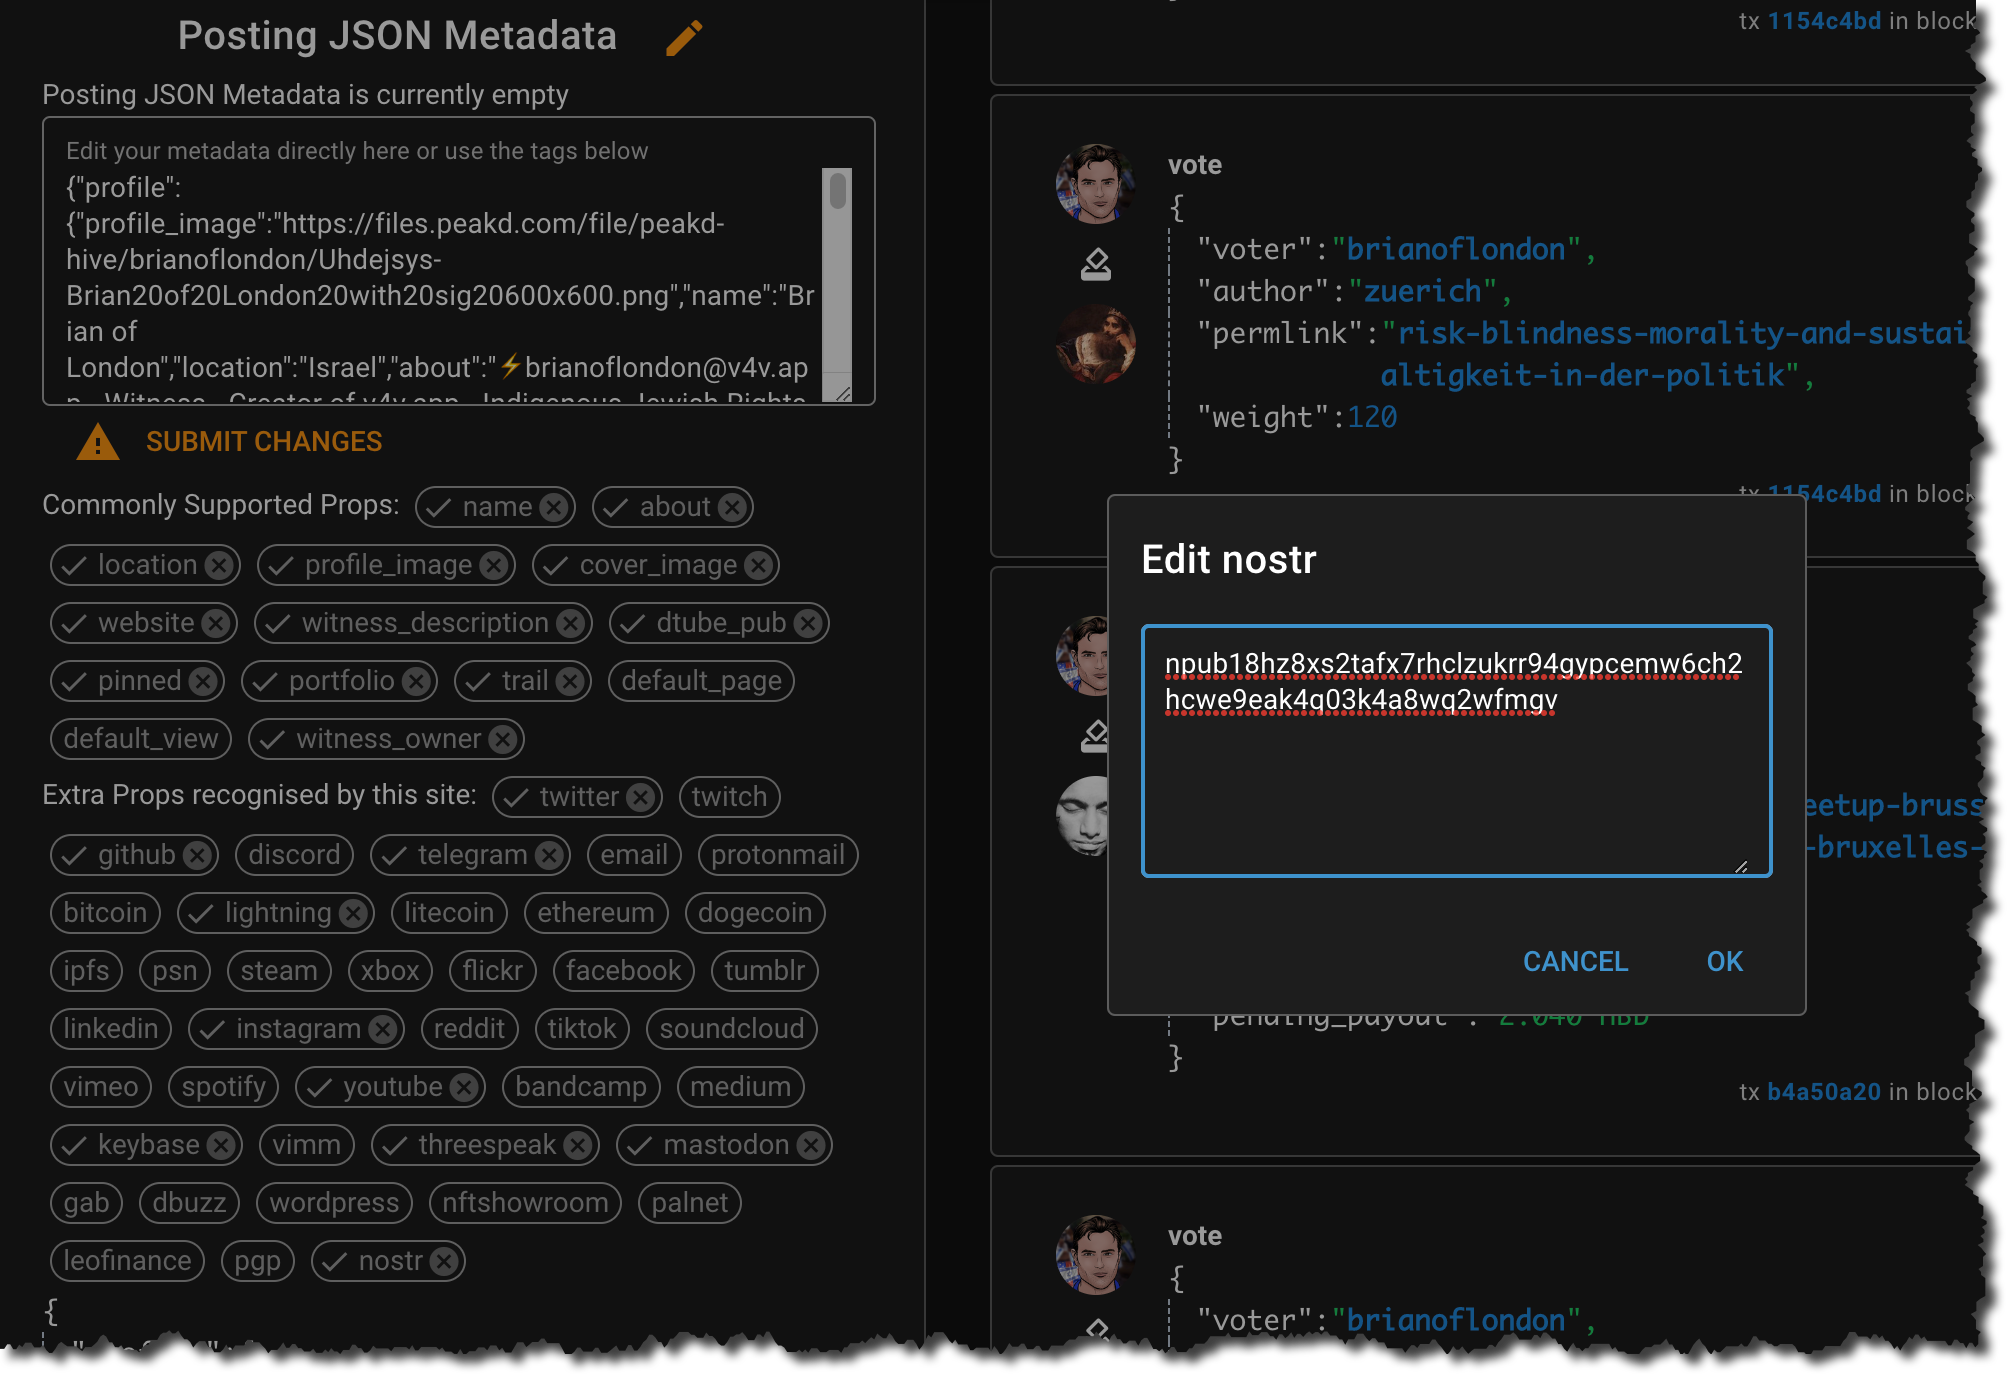Remove the dtube_pub prop with its x icon
The image size is (2008, 1374).
(x=808, y=623)
